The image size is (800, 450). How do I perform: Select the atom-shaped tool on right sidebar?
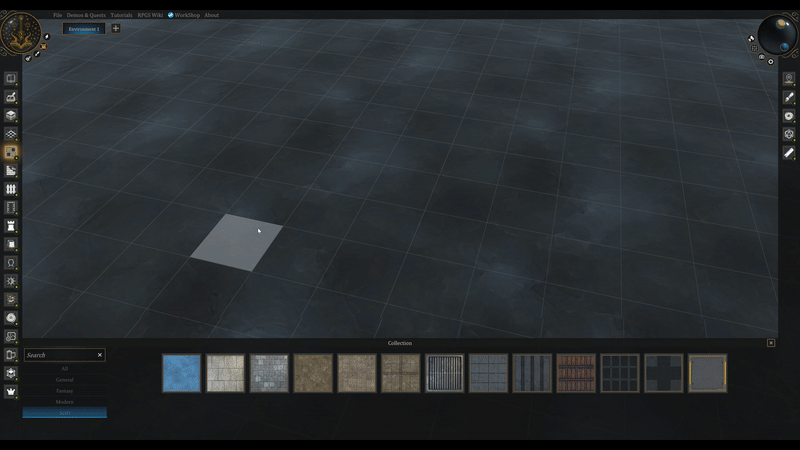pos(789,134)
